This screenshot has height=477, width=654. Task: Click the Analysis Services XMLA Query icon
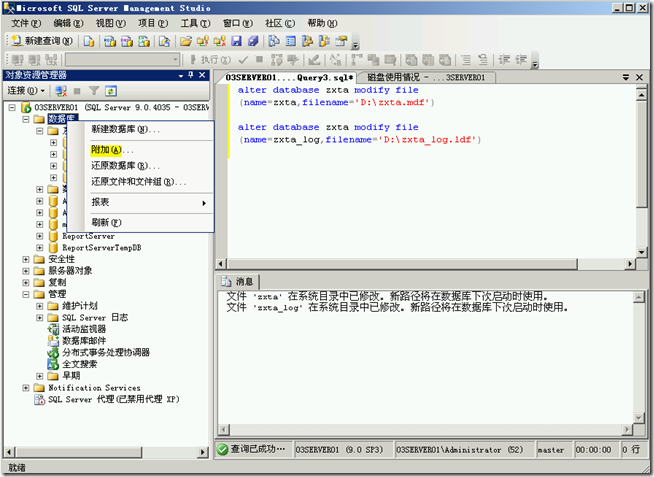(144, 41)
